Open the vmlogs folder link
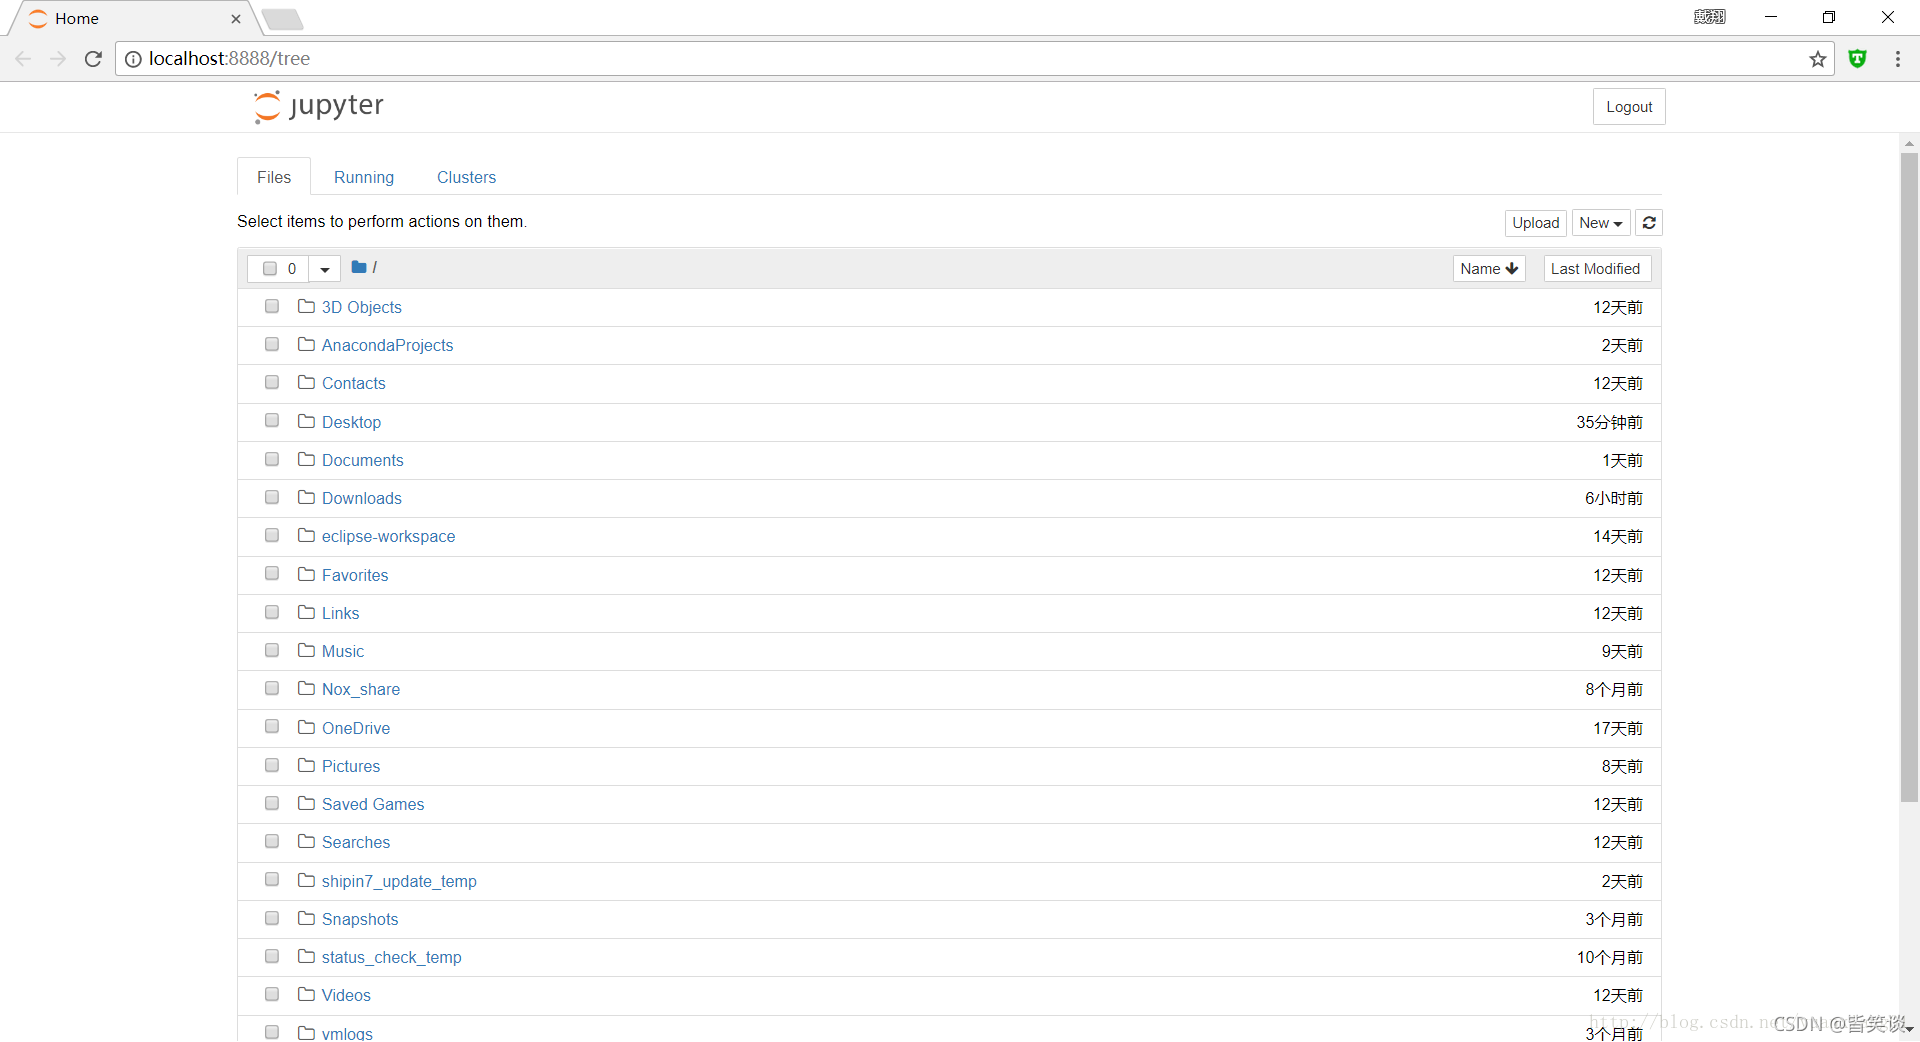Screen dimensions: 1920x1042 click(x=347, y=1033)
